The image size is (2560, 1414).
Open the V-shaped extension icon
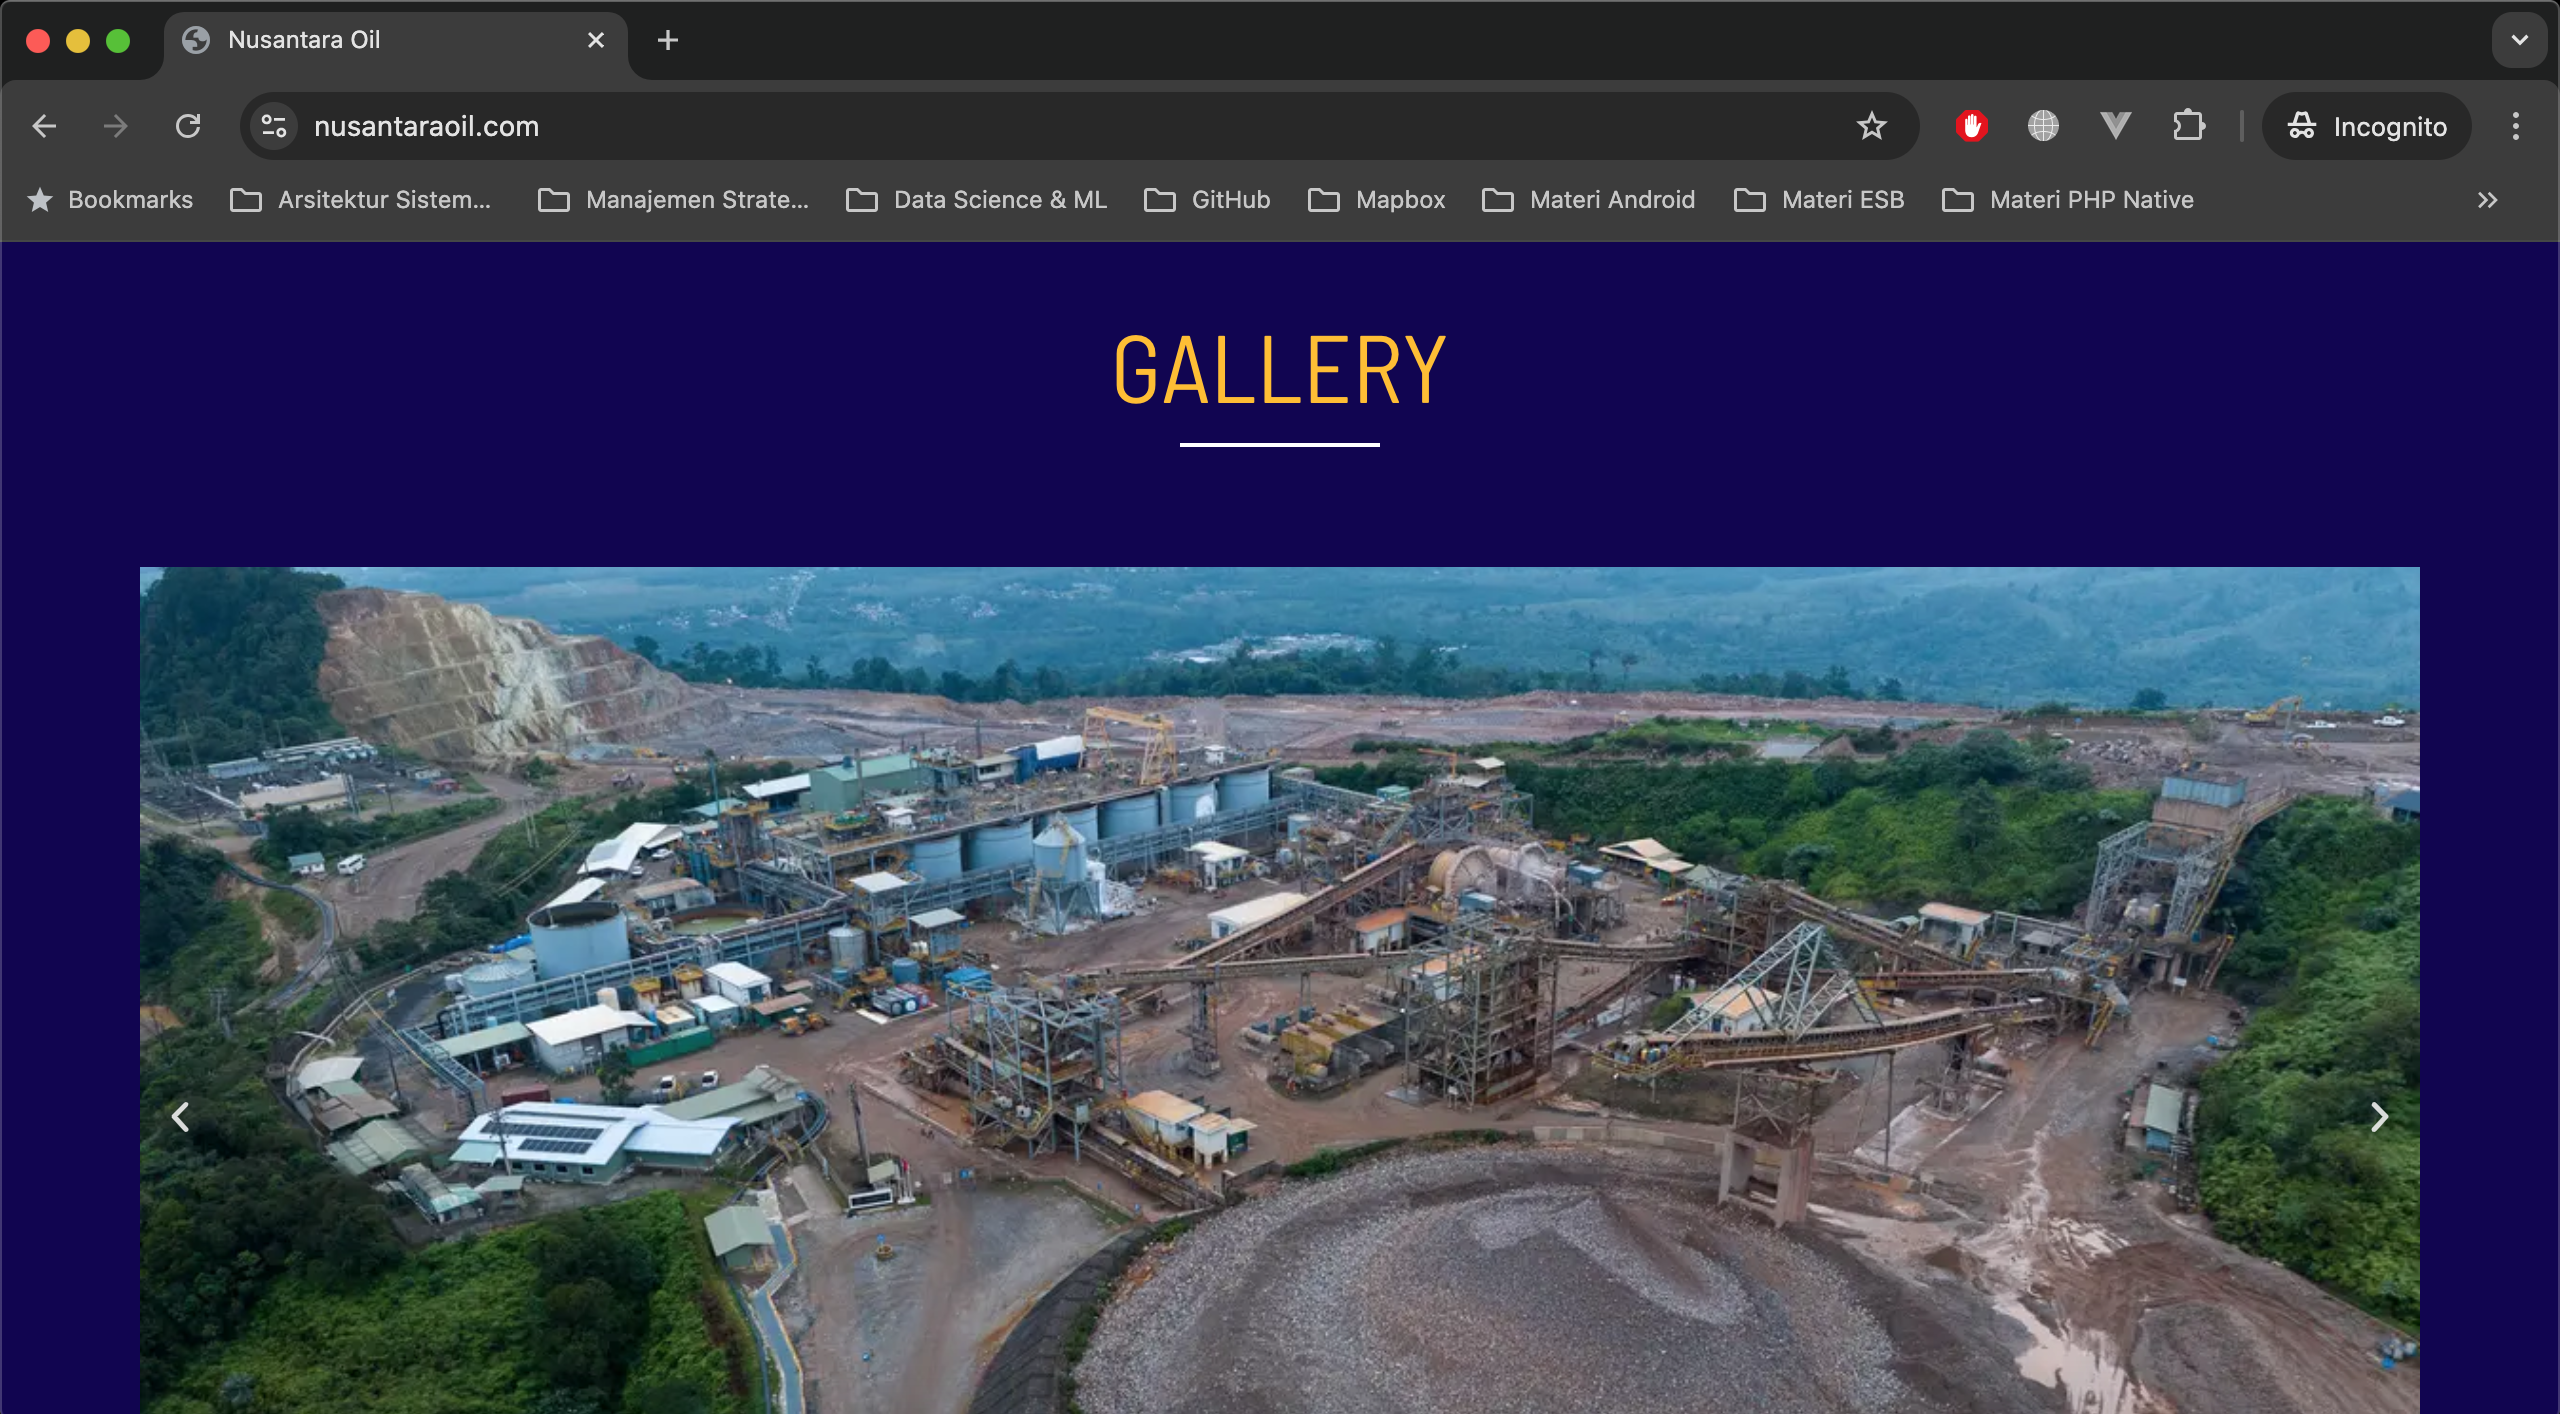click(x=2115, y=126)
